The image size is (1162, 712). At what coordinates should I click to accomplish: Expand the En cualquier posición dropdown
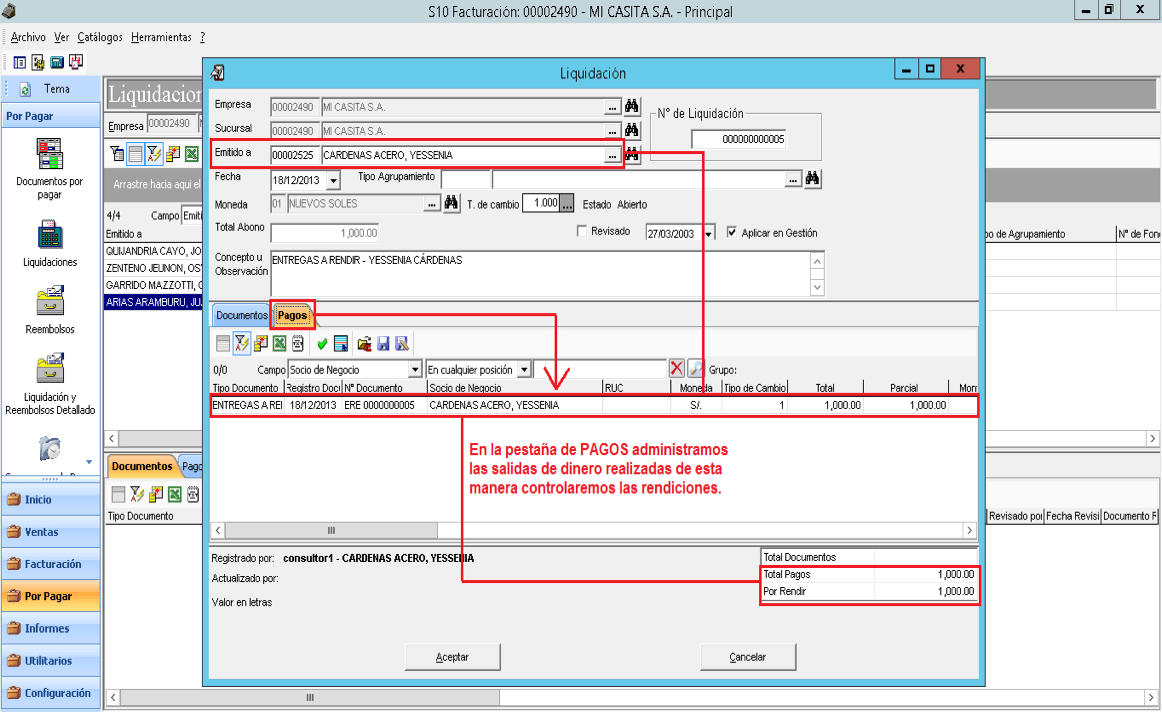(524, 369)
